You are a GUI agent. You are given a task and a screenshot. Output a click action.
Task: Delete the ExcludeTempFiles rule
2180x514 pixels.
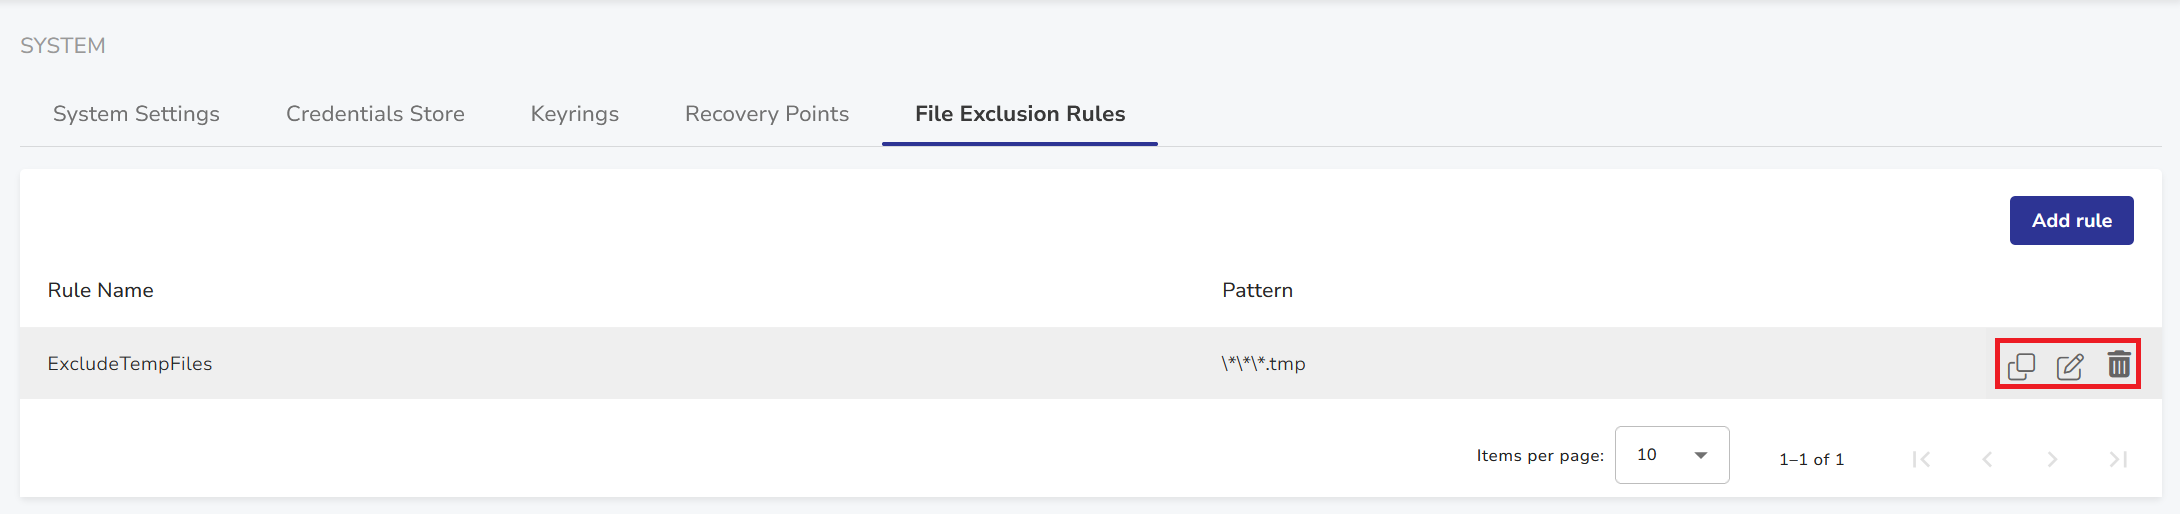tap(2119, 365)
